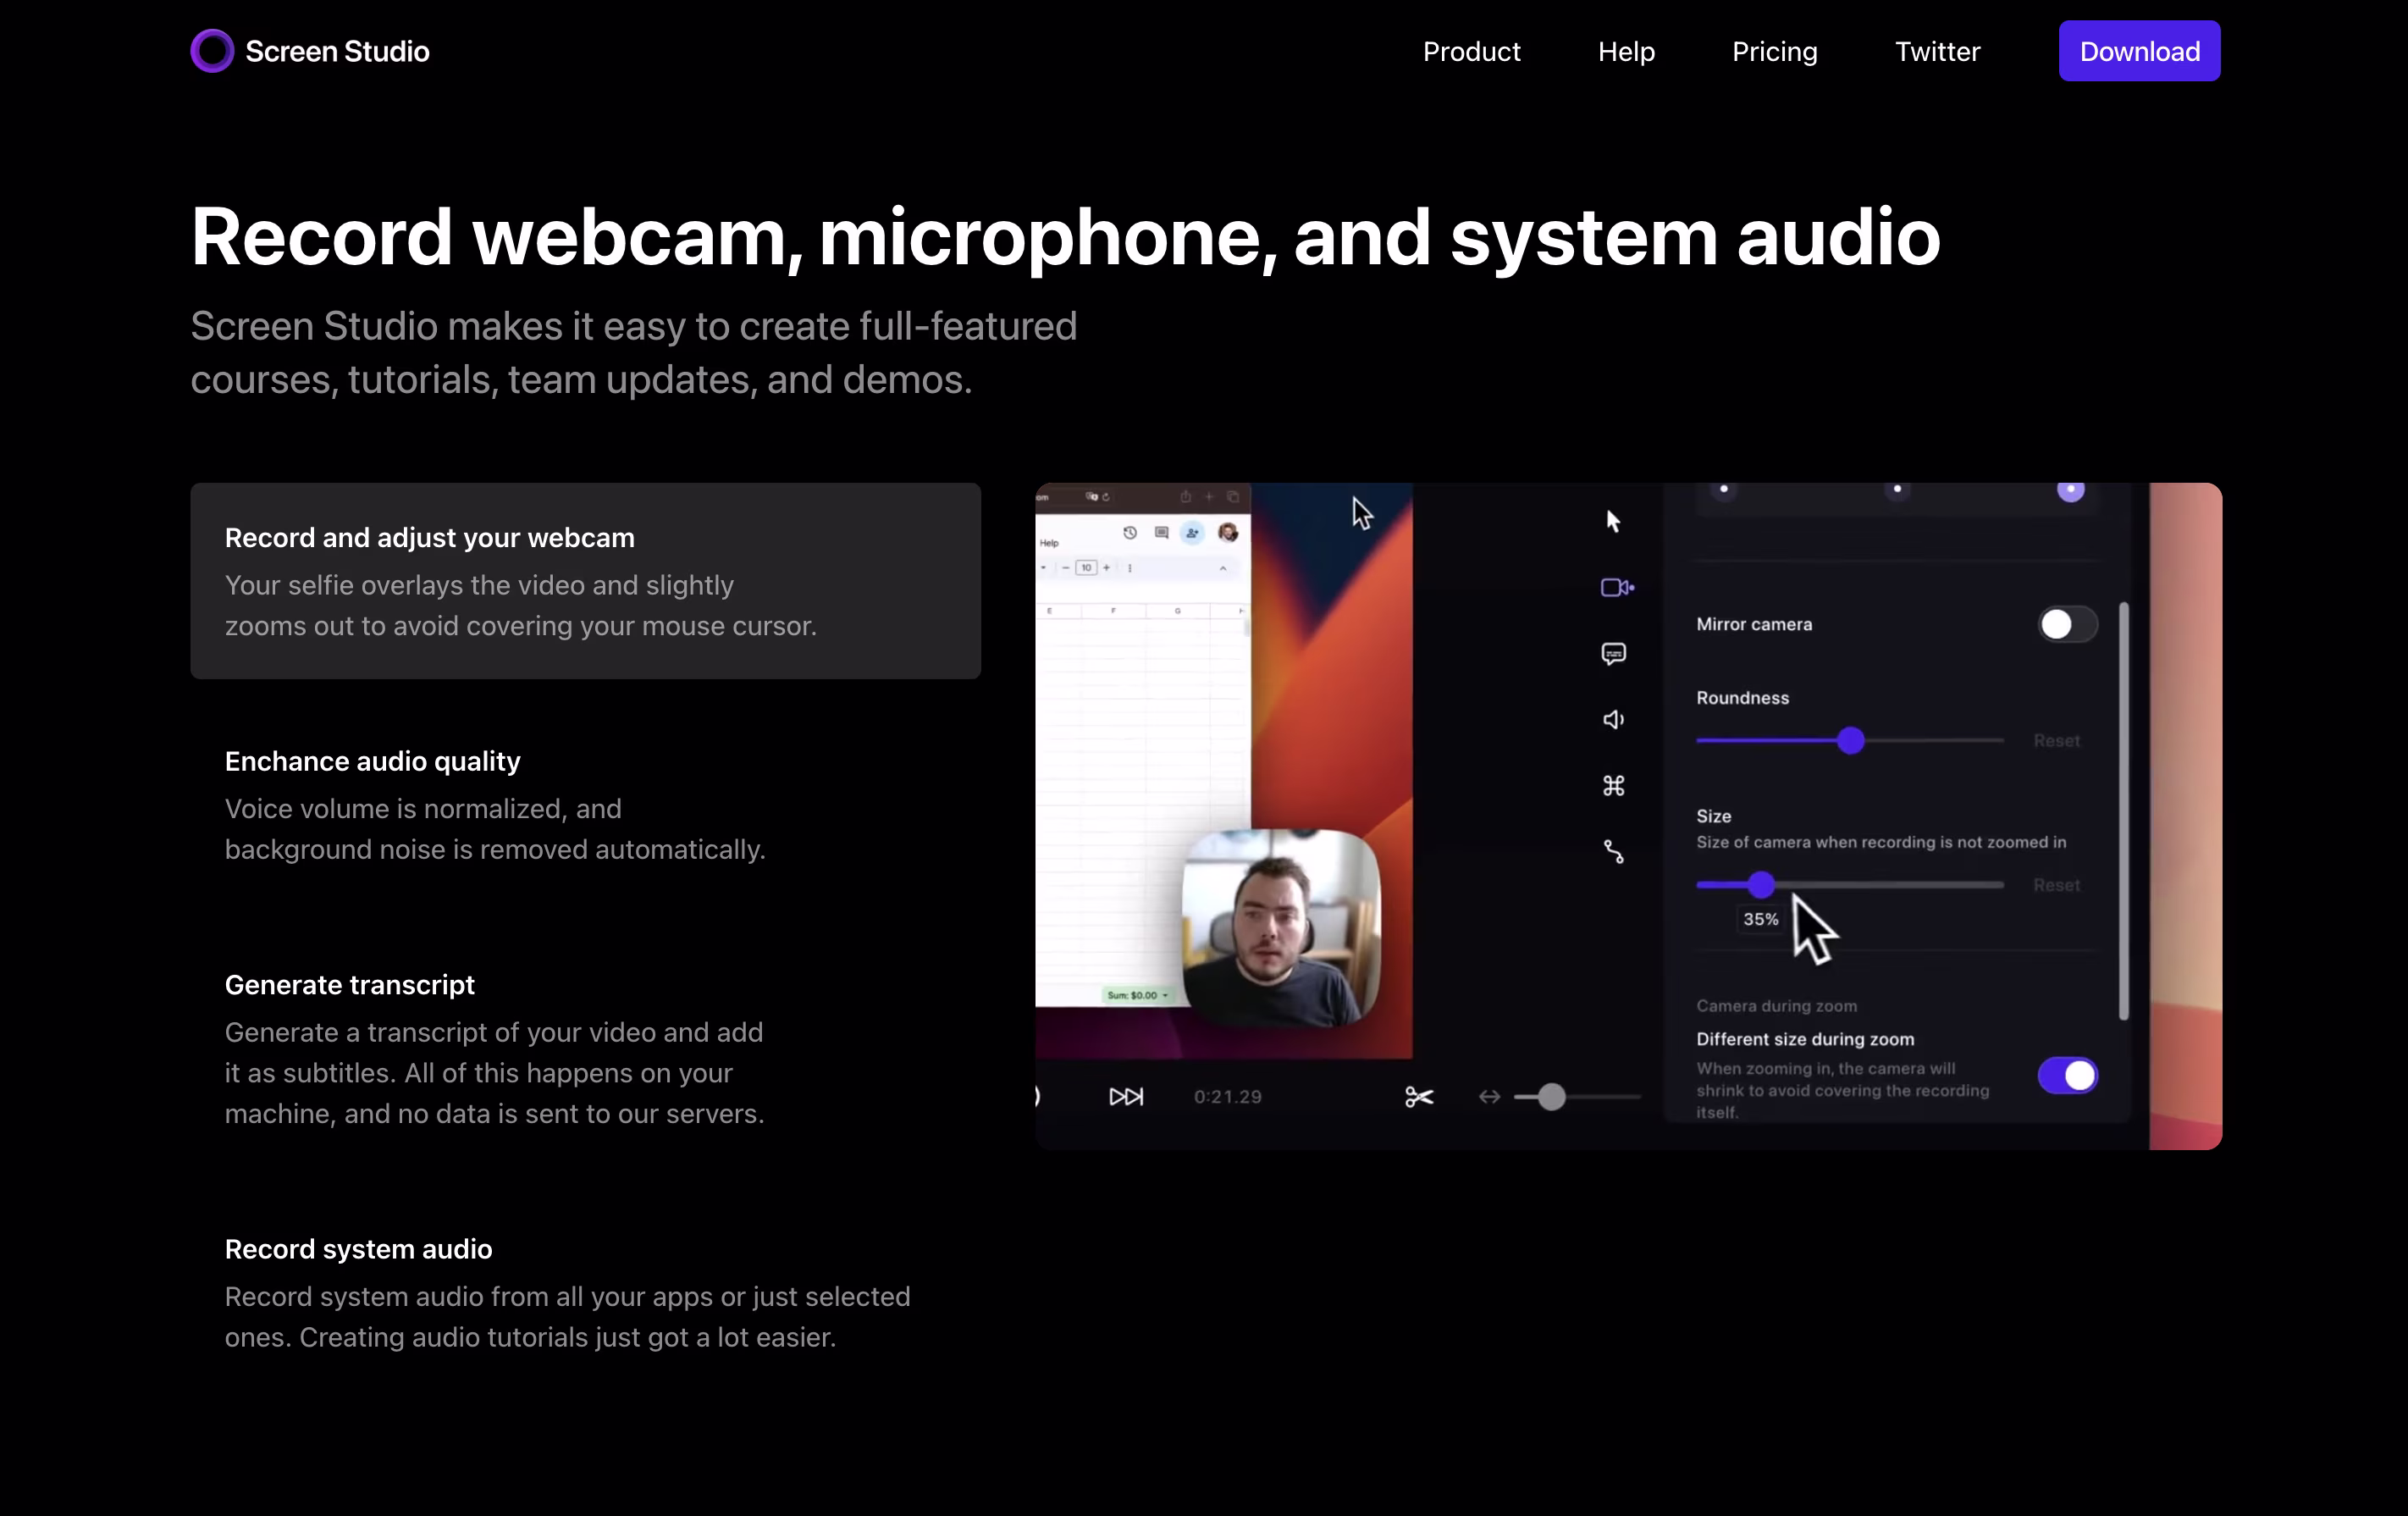This screenshot has width=2408, height=1516.
Task: Select 'Record and adjust your webcam' card
Action: [x=585, y=581]
